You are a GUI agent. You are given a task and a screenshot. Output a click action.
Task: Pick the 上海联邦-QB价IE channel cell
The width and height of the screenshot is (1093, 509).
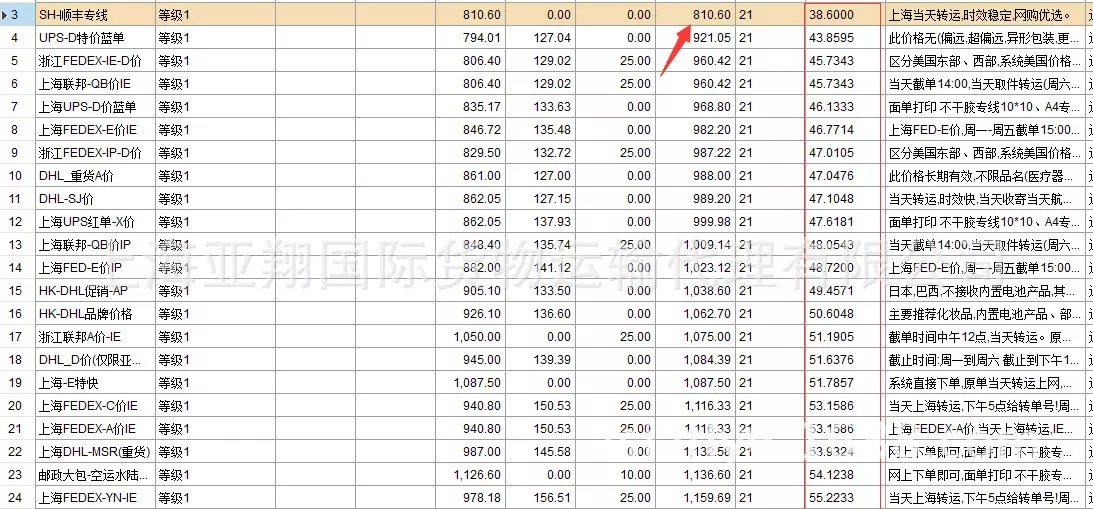(x=95, y=84)
